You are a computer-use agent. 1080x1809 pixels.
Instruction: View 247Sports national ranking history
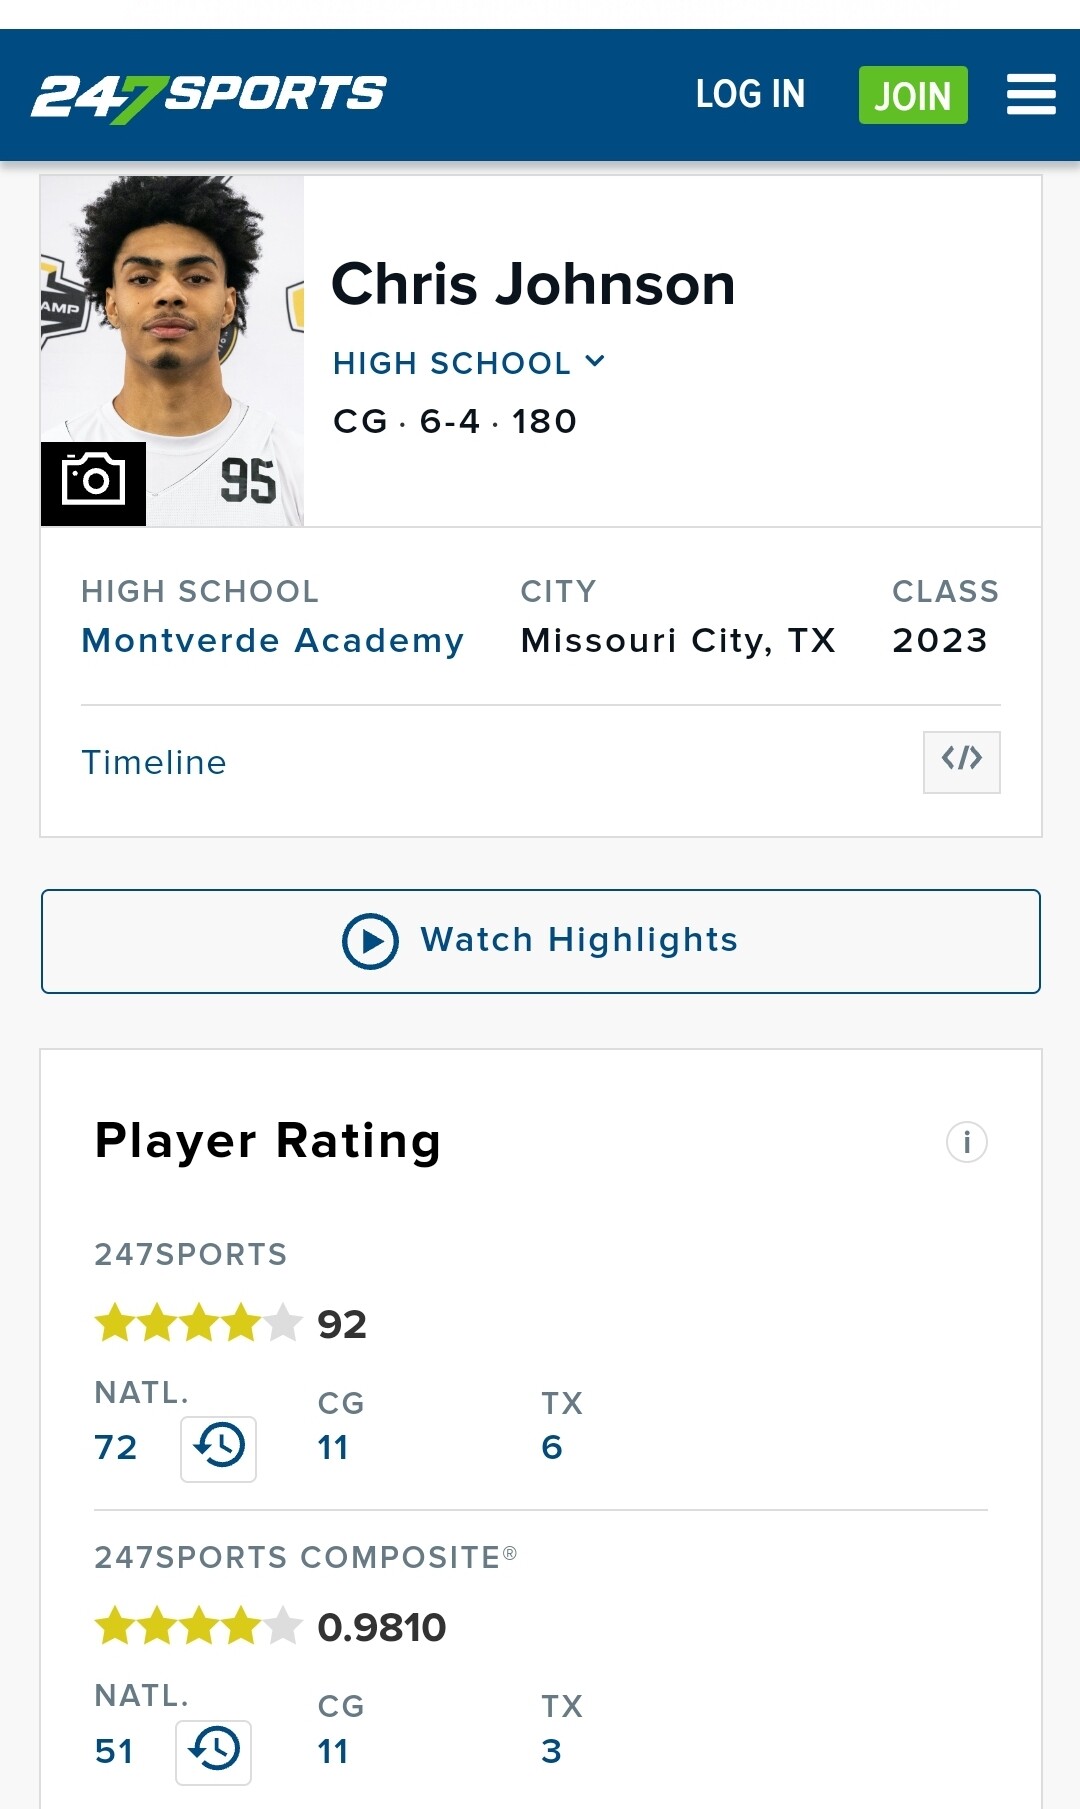pos(218,1448)
